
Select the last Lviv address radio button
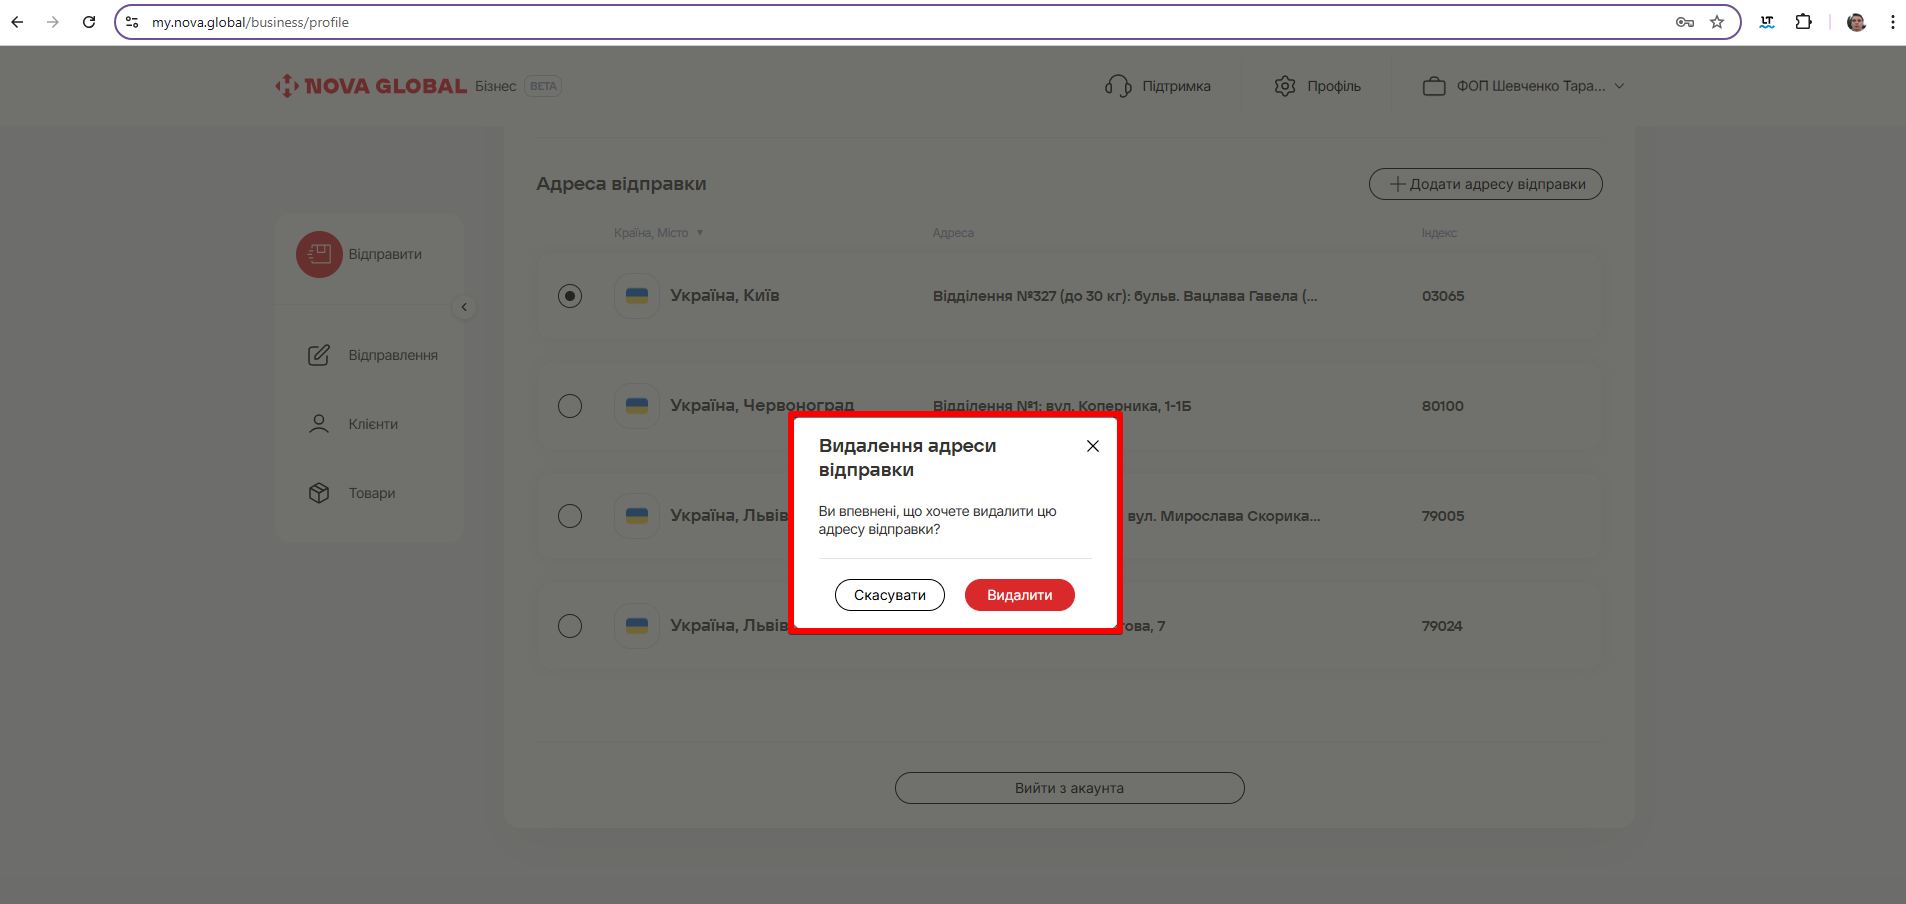570,626
